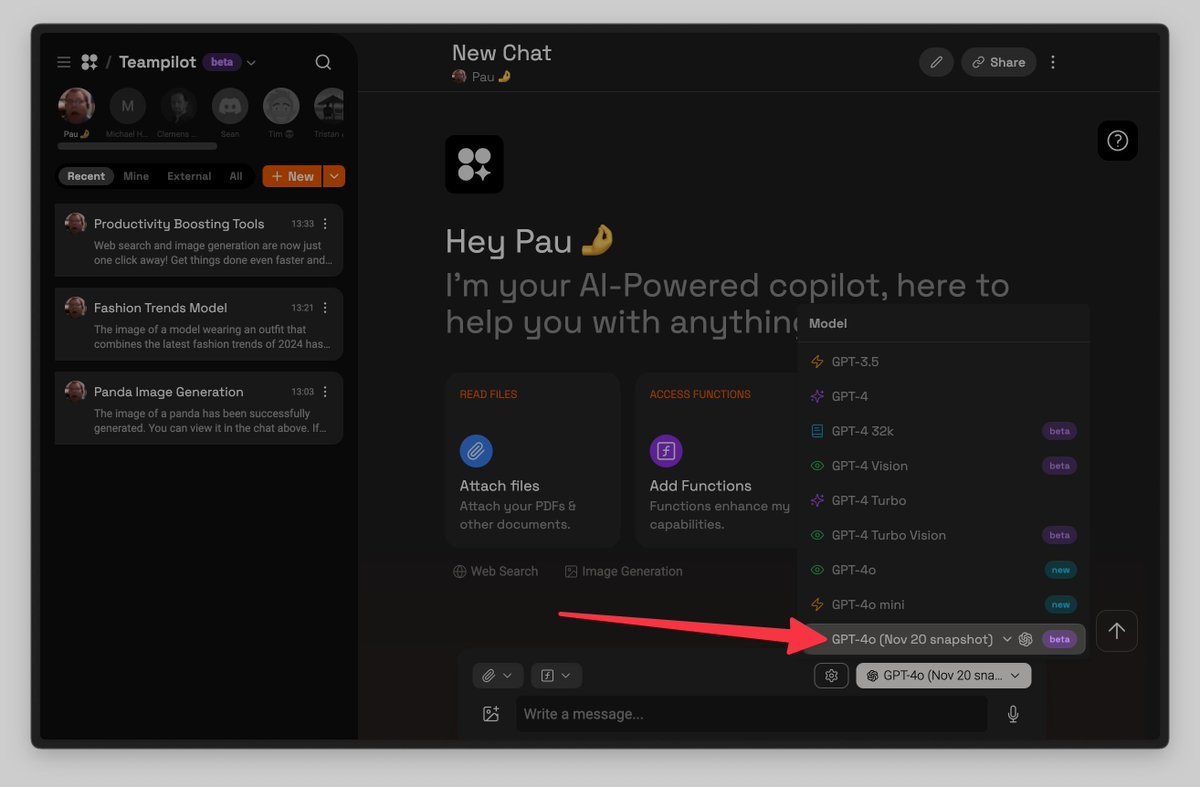Open the search magnifier in sidebar
Image resolution: width=1200 pixels, height=787 pixels.
[x=323, y=62]
